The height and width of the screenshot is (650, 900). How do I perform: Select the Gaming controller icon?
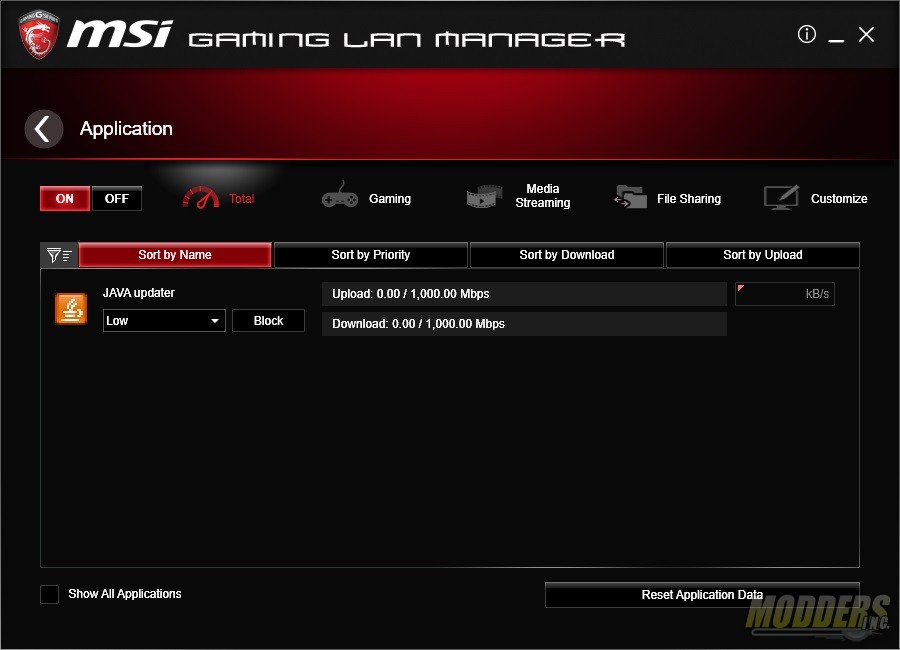tap(340, 196)
